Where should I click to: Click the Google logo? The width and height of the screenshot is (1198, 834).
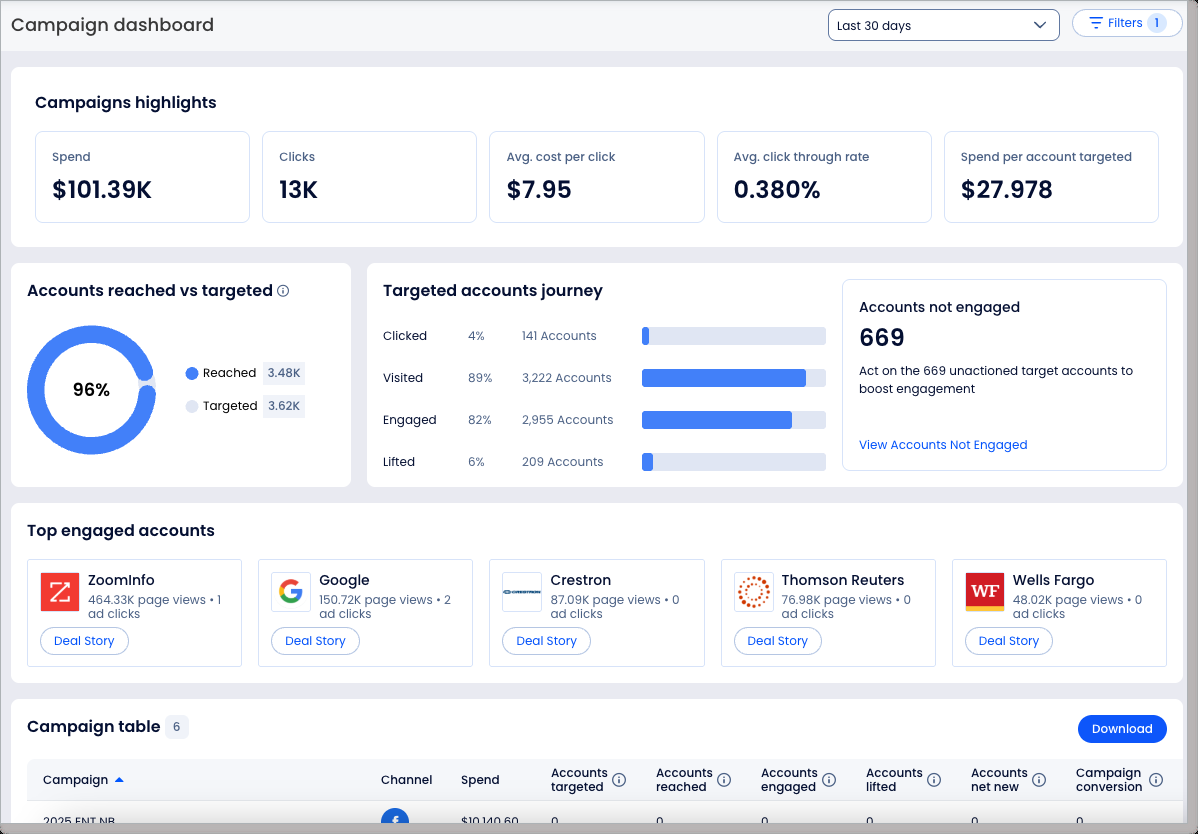[290, 592]
